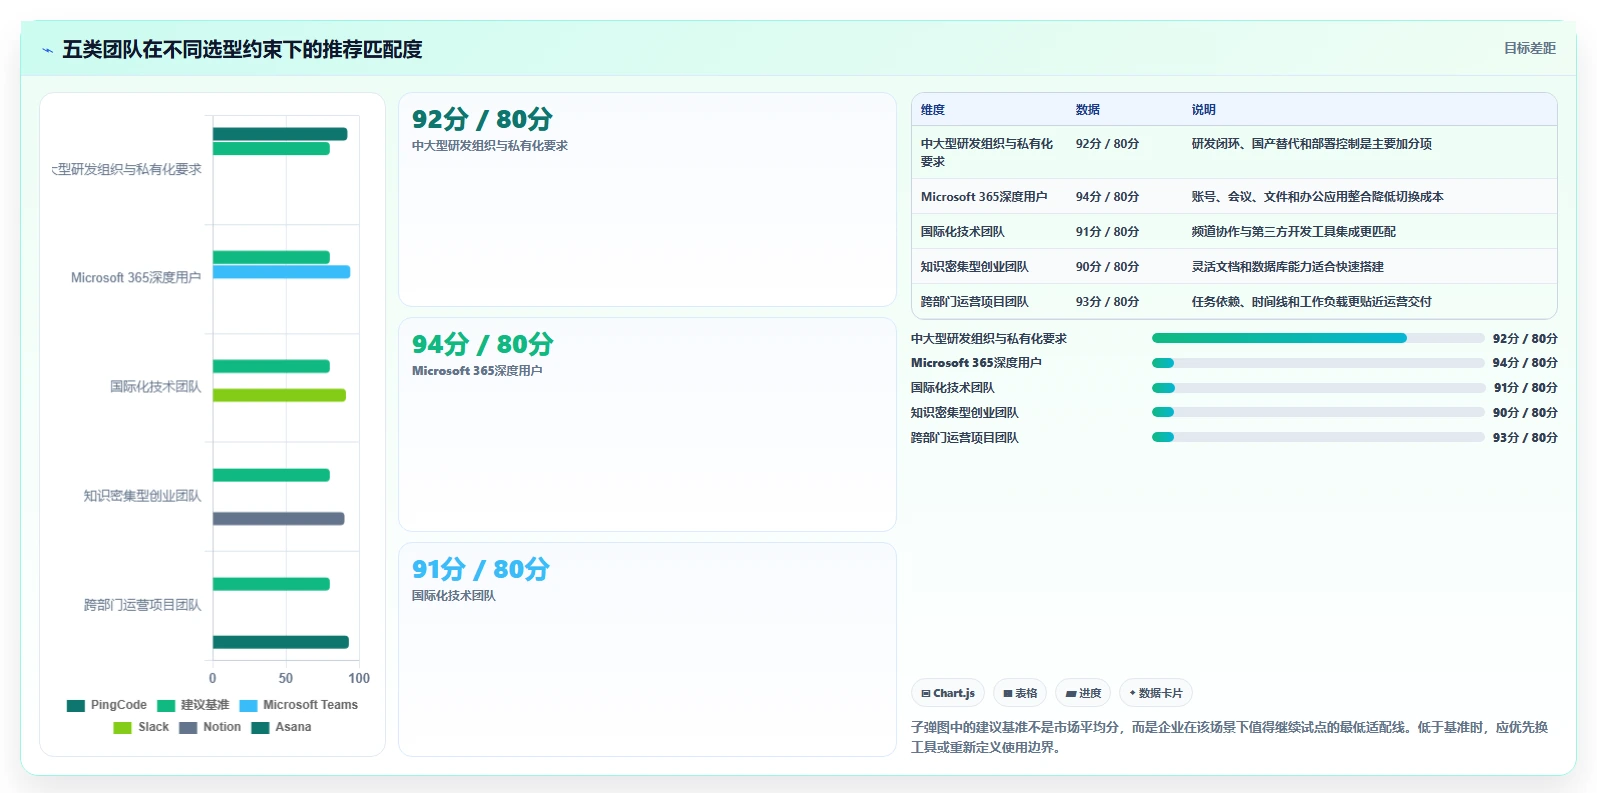Click table value 92分 / 80分
The width and height of the screenshot is (1597, 793).
coord(1107,144)
